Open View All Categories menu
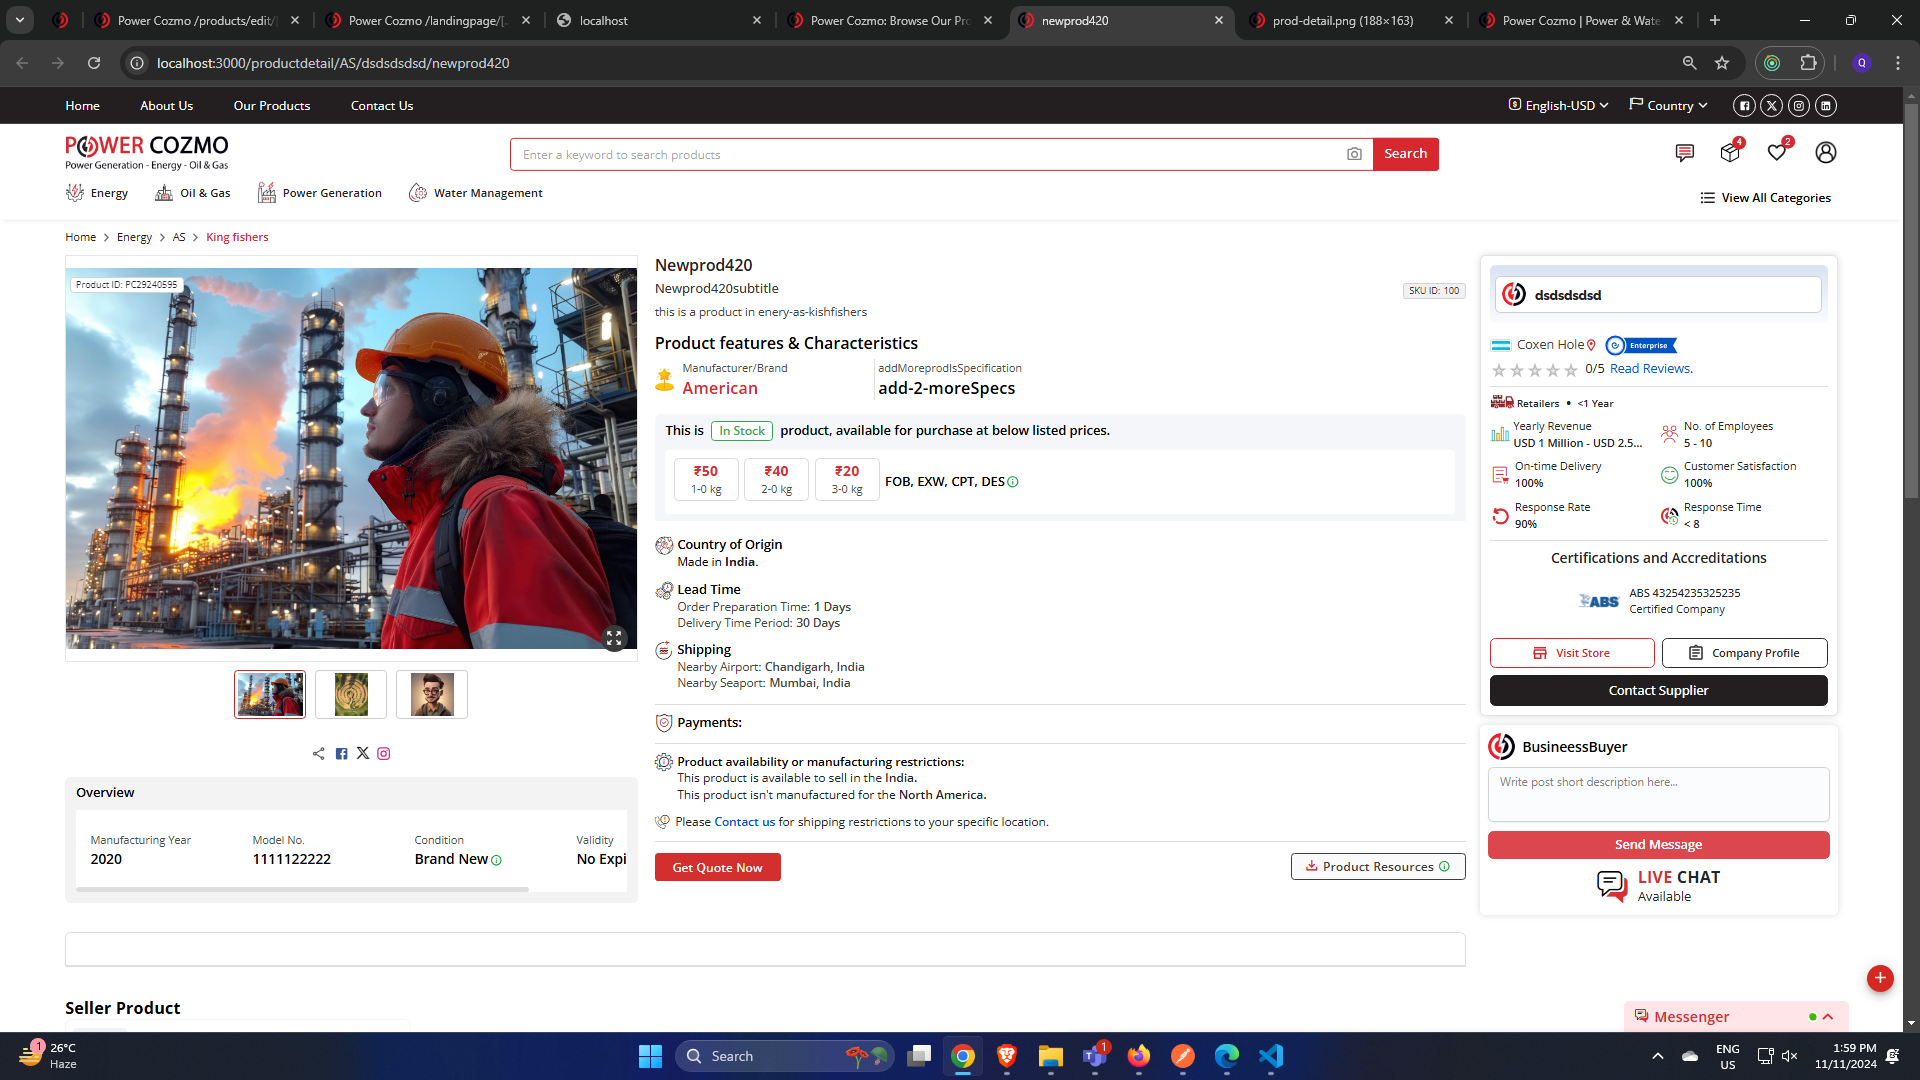Screen dimensions: 1920x1080 1766,198
